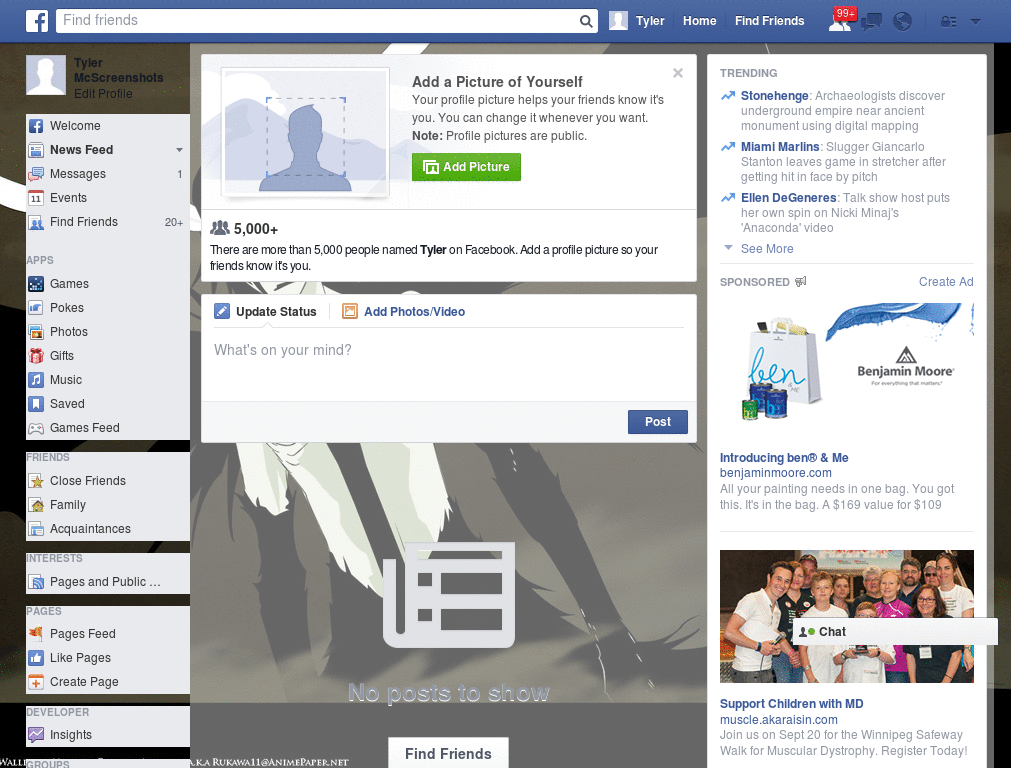
Task: Open Tyler McScreenshots sidebar profile picture
Action: 46,75
